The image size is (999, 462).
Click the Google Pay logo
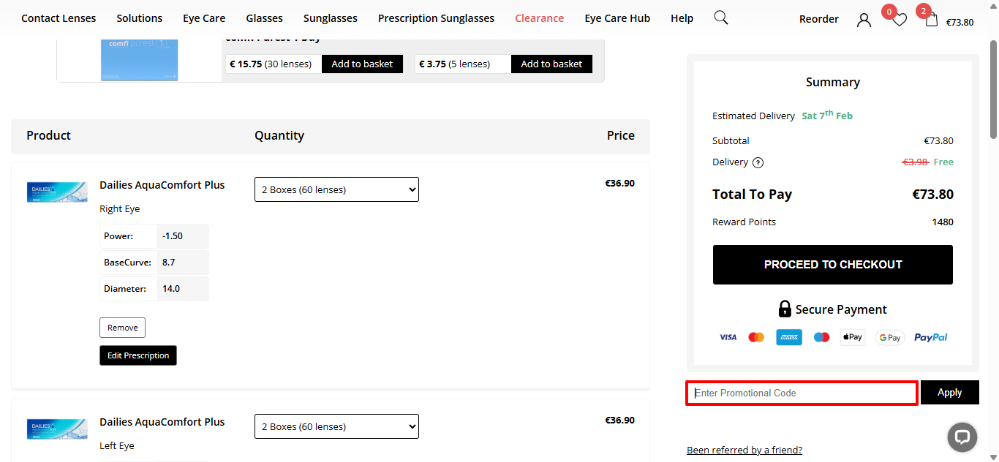point(889,338)
